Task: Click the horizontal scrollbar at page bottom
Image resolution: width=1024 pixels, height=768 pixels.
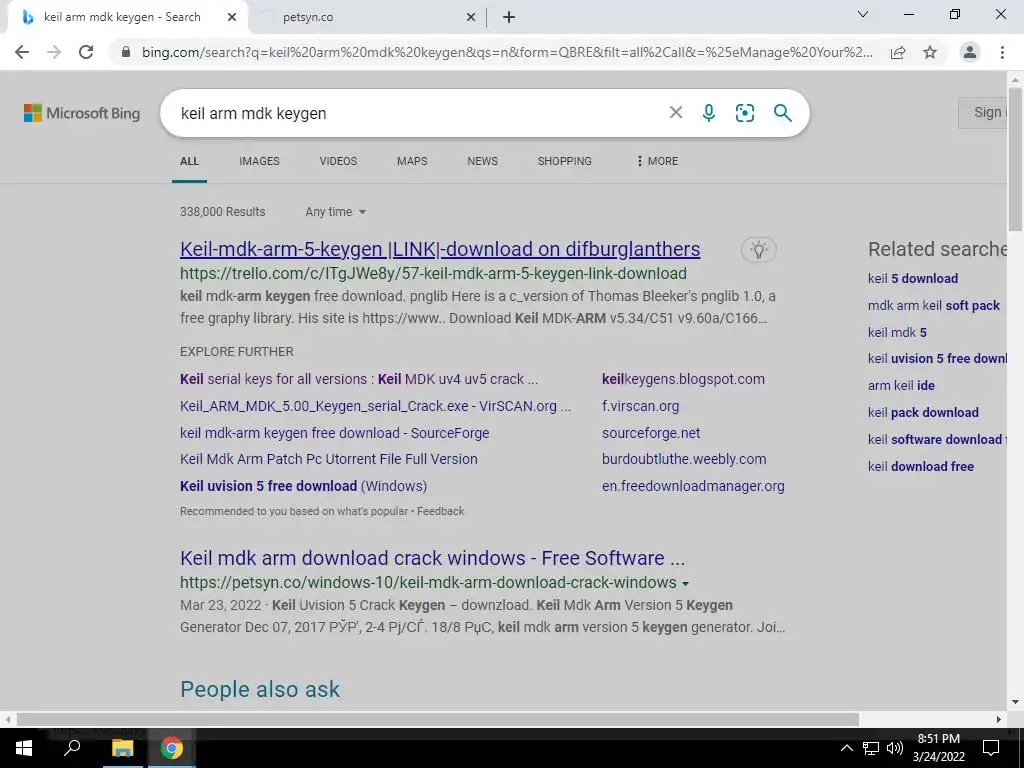Action: (438, 719)
